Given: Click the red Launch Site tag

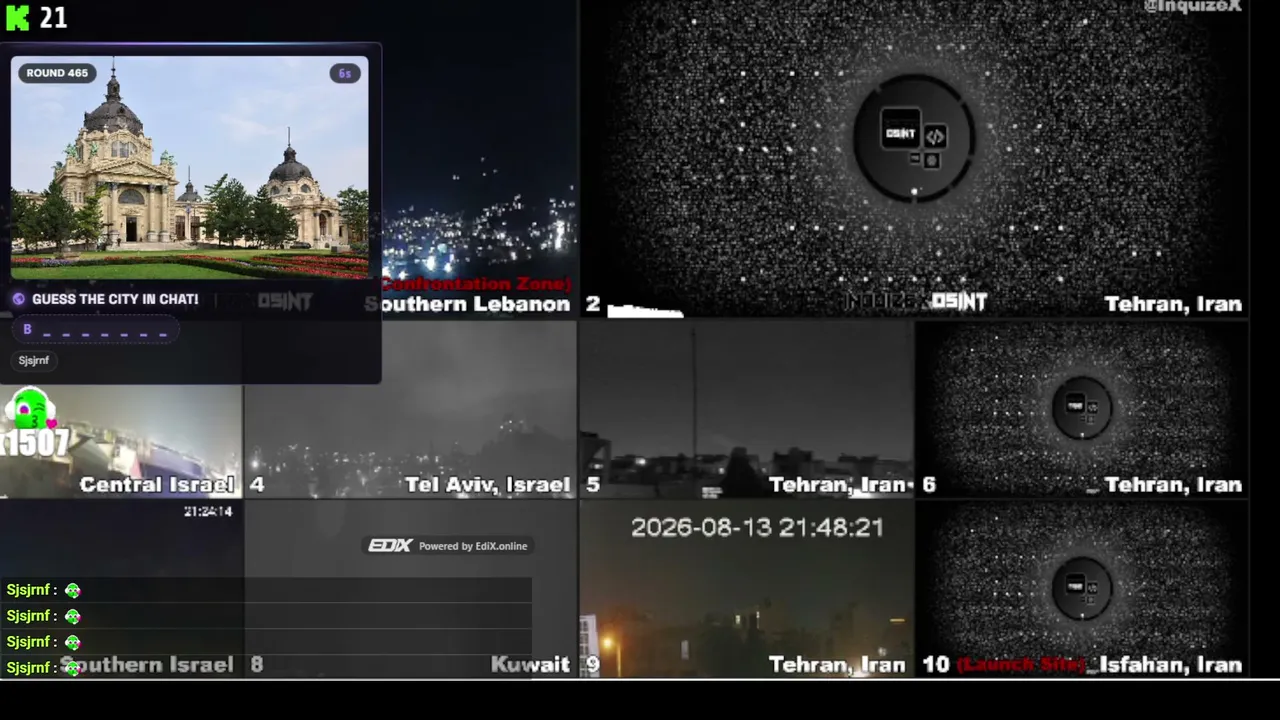Looking at the screenshot, I should [x=1021, y=665].
